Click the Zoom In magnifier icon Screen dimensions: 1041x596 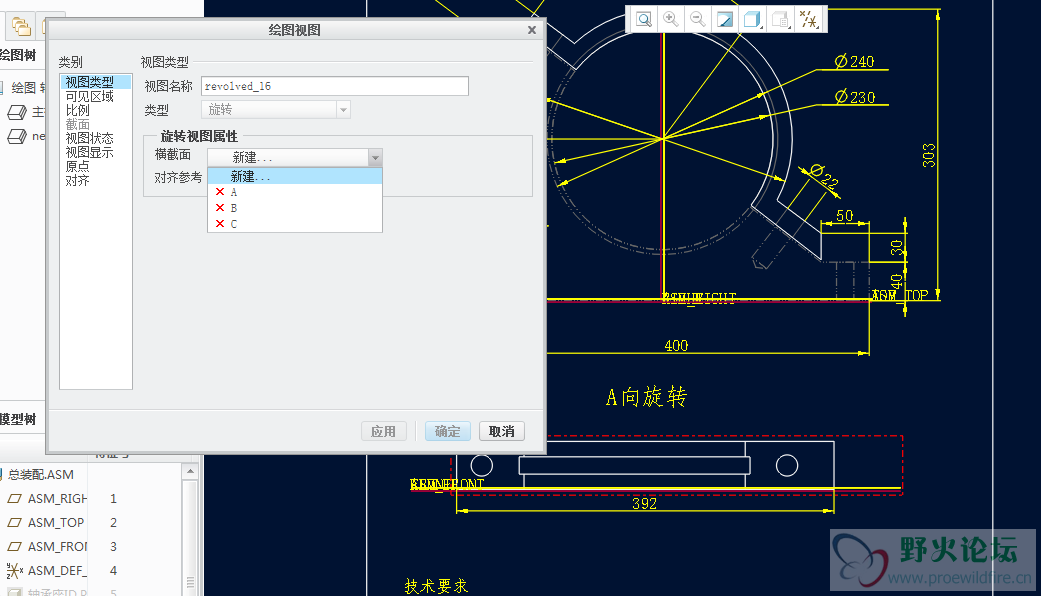pyautogui.click(x=671, y=19)
